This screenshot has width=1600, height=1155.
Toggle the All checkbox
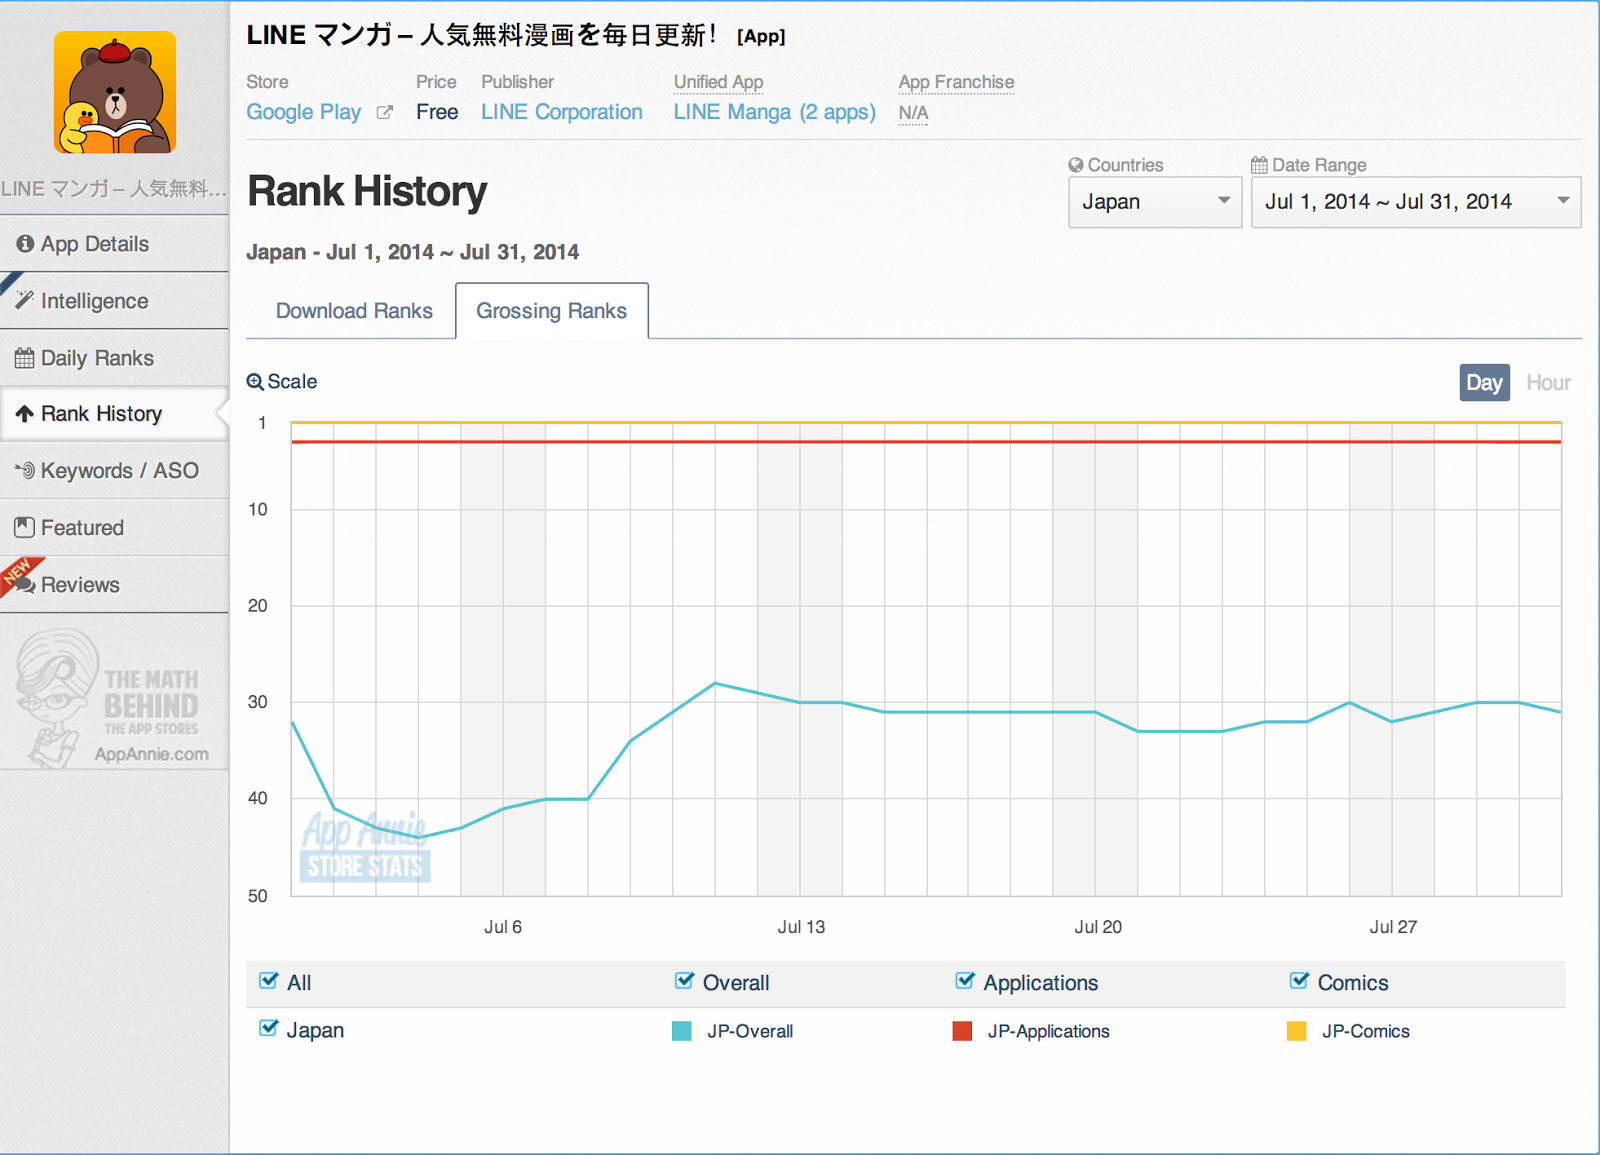(x=268, y=981)
